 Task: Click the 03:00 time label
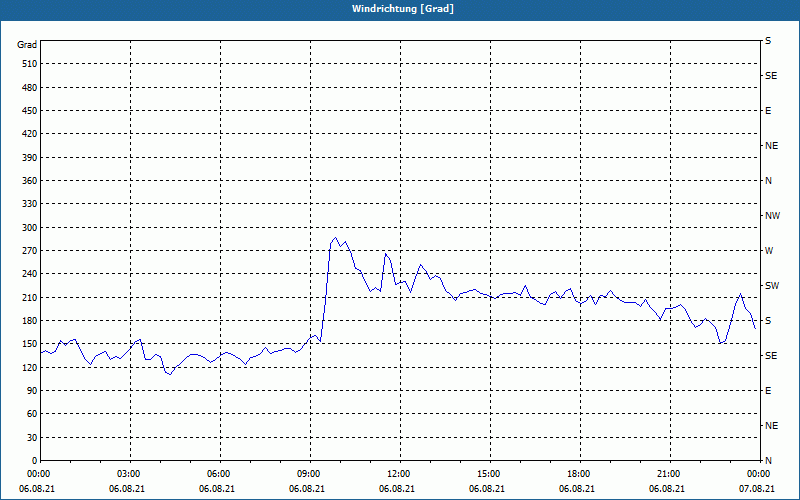pyautogui.click(x=131, y=474)
